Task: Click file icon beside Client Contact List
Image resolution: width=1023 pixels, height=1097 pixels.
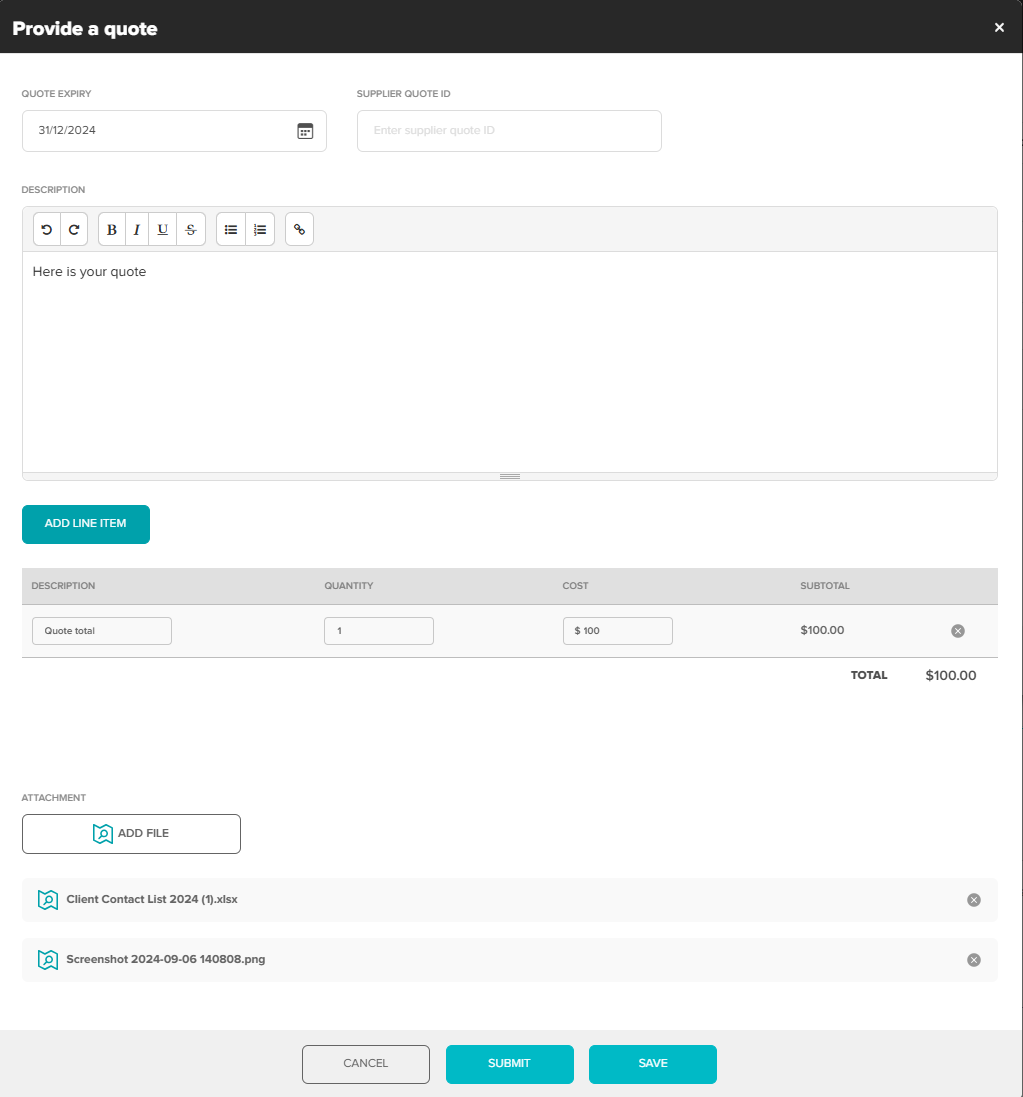Action: tap(48, 900)
